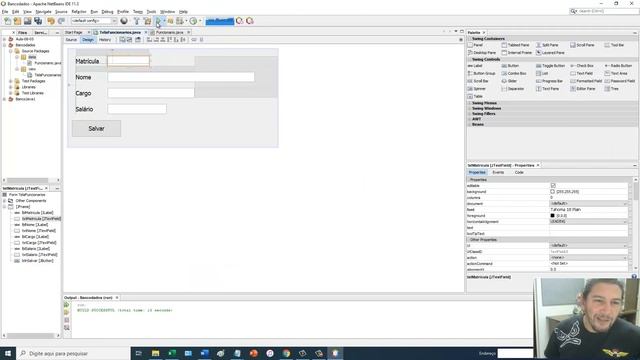Click the foreground black color swatch
Viewport: 640px width, 360px height.
tap(552, 216)
